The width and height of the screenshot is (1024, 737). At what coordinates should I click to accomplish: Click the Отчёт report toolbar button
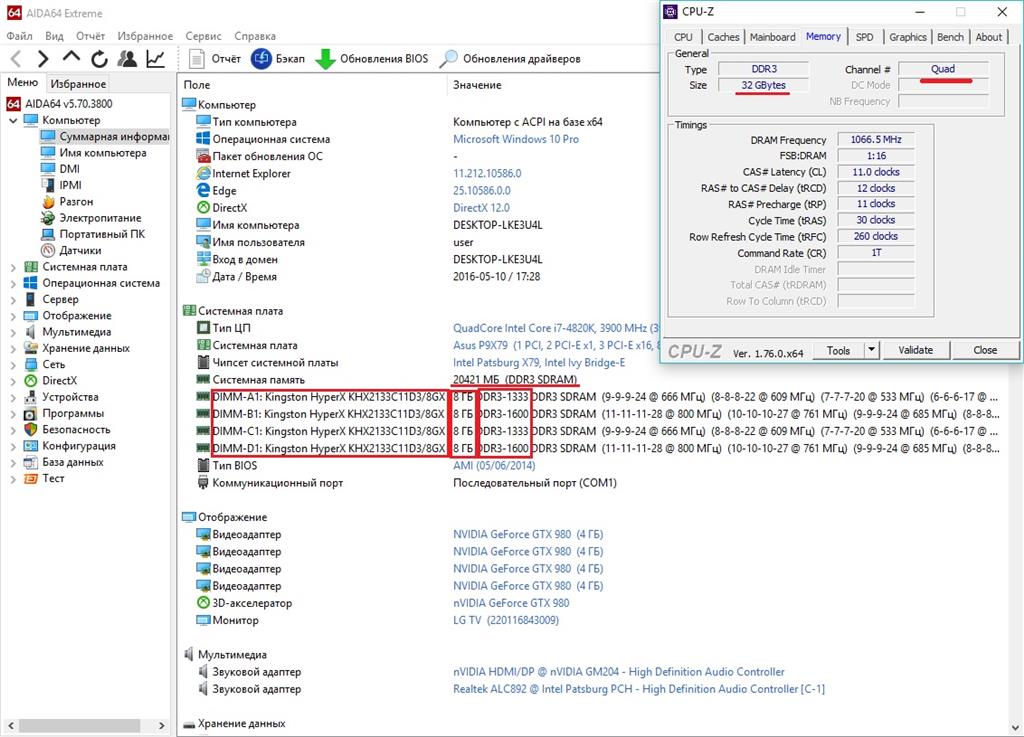point(215,59)
